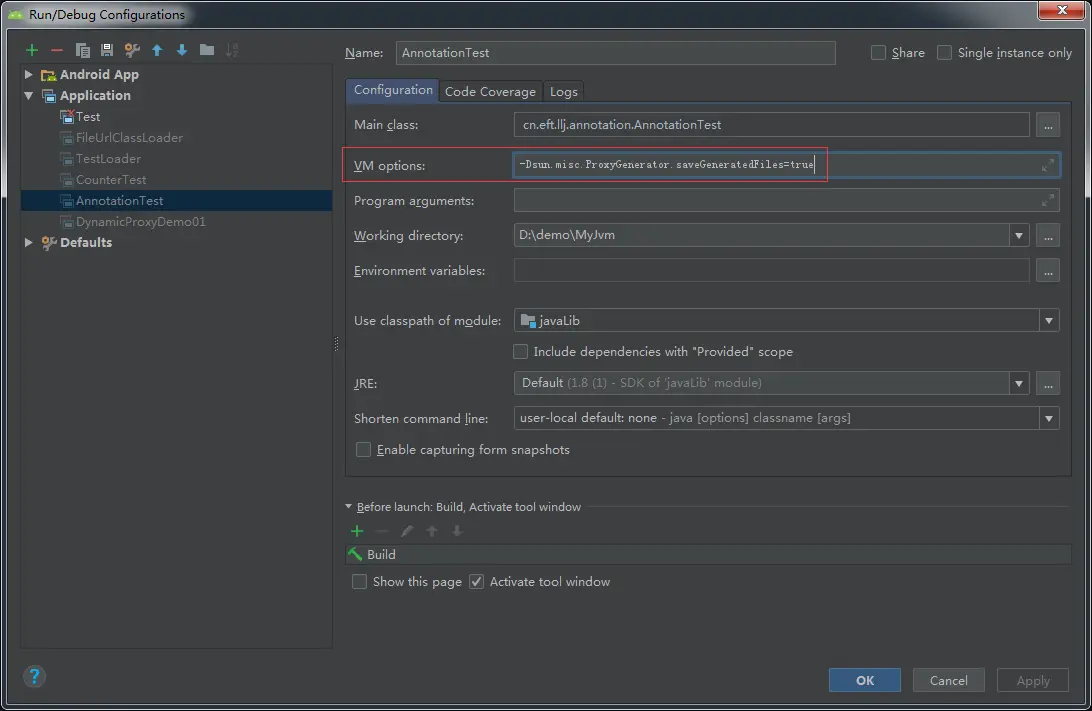The width and height of the screenshot is (1092, 711).
Task: Move configuration down with blue arrow
Action: tap(182, 50)
